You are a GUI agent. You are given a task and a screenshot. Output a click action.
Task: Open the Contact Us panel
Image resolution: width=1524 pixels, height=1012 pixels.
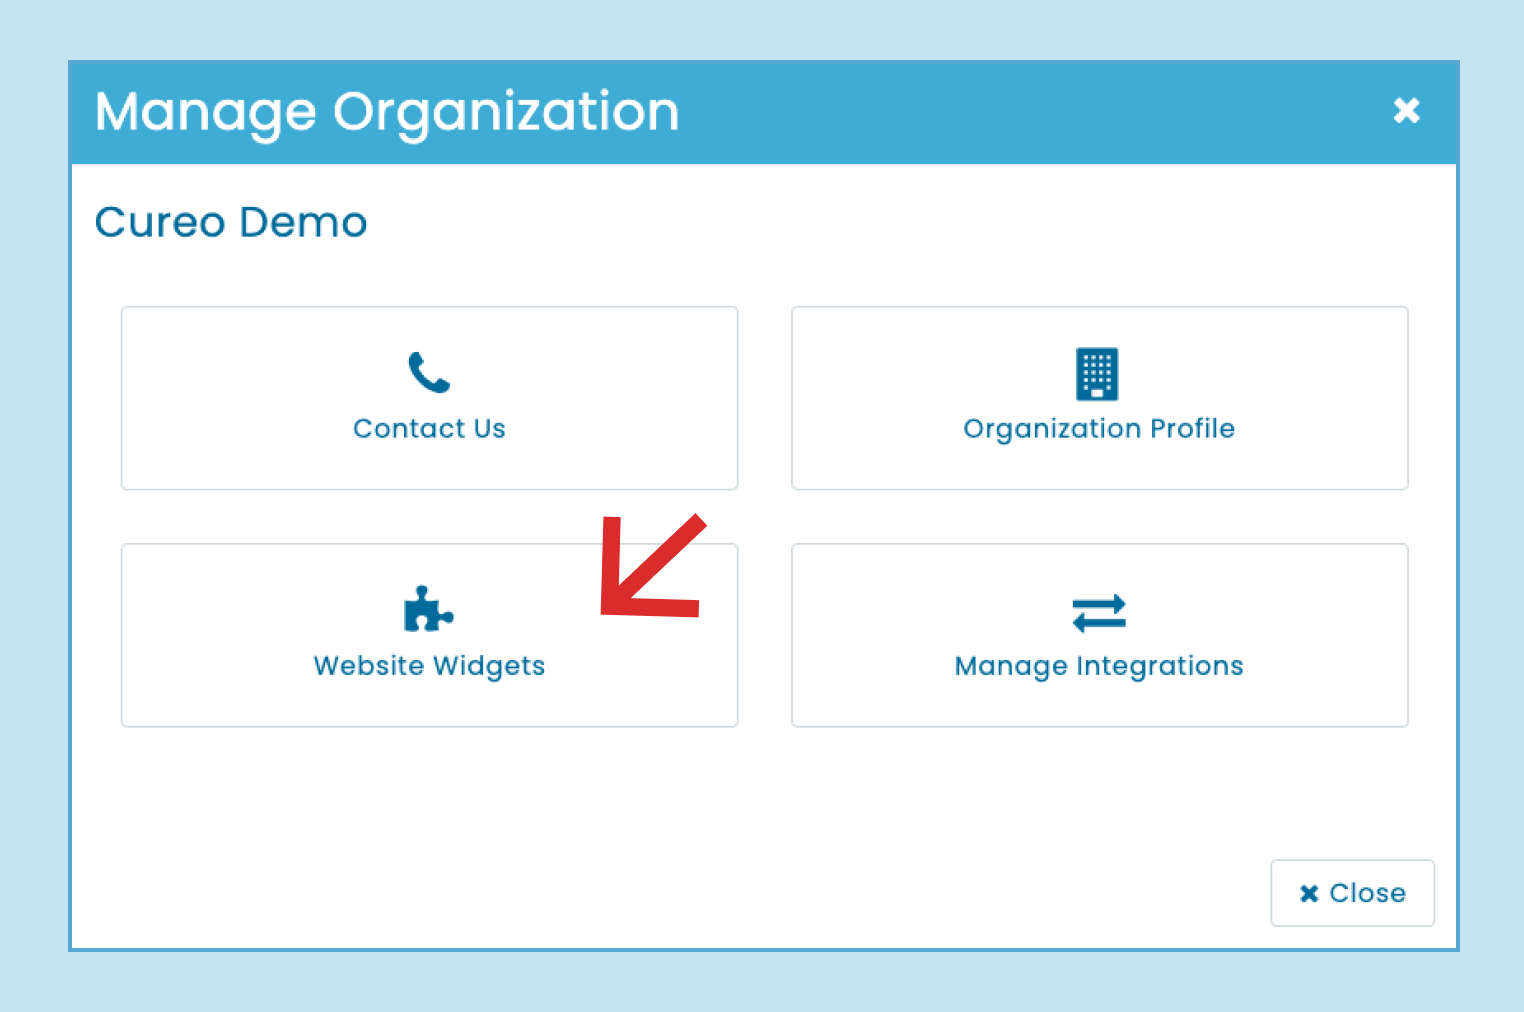click(x=428, y=397)
